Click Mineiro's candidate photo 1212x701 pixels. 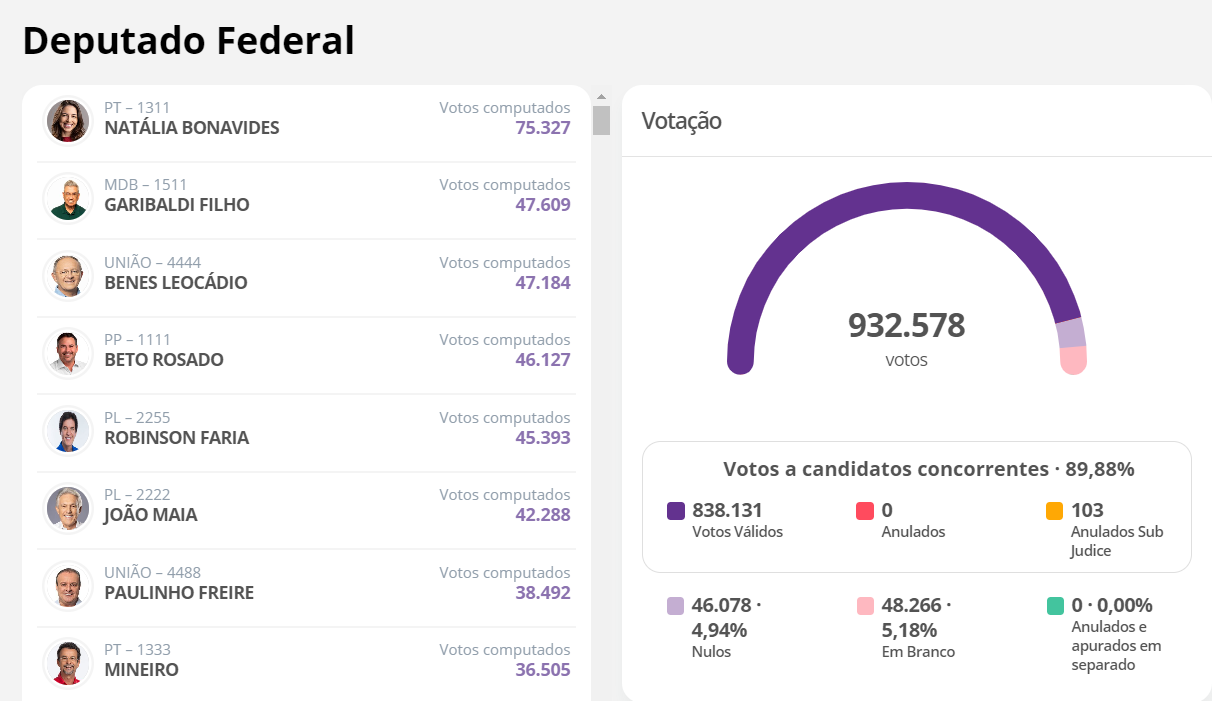coord(68,662)
